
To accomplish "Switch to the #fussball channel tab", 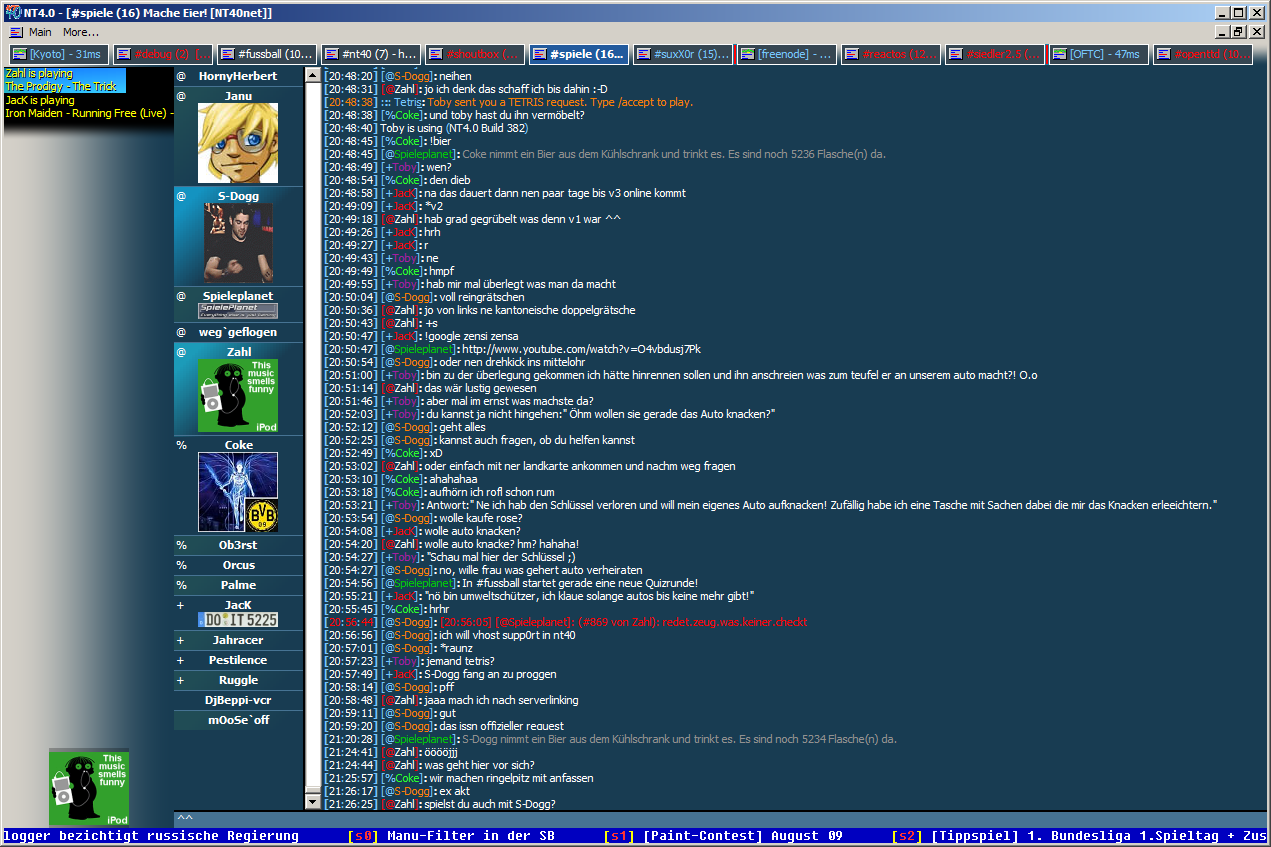I will click(265, 54).
